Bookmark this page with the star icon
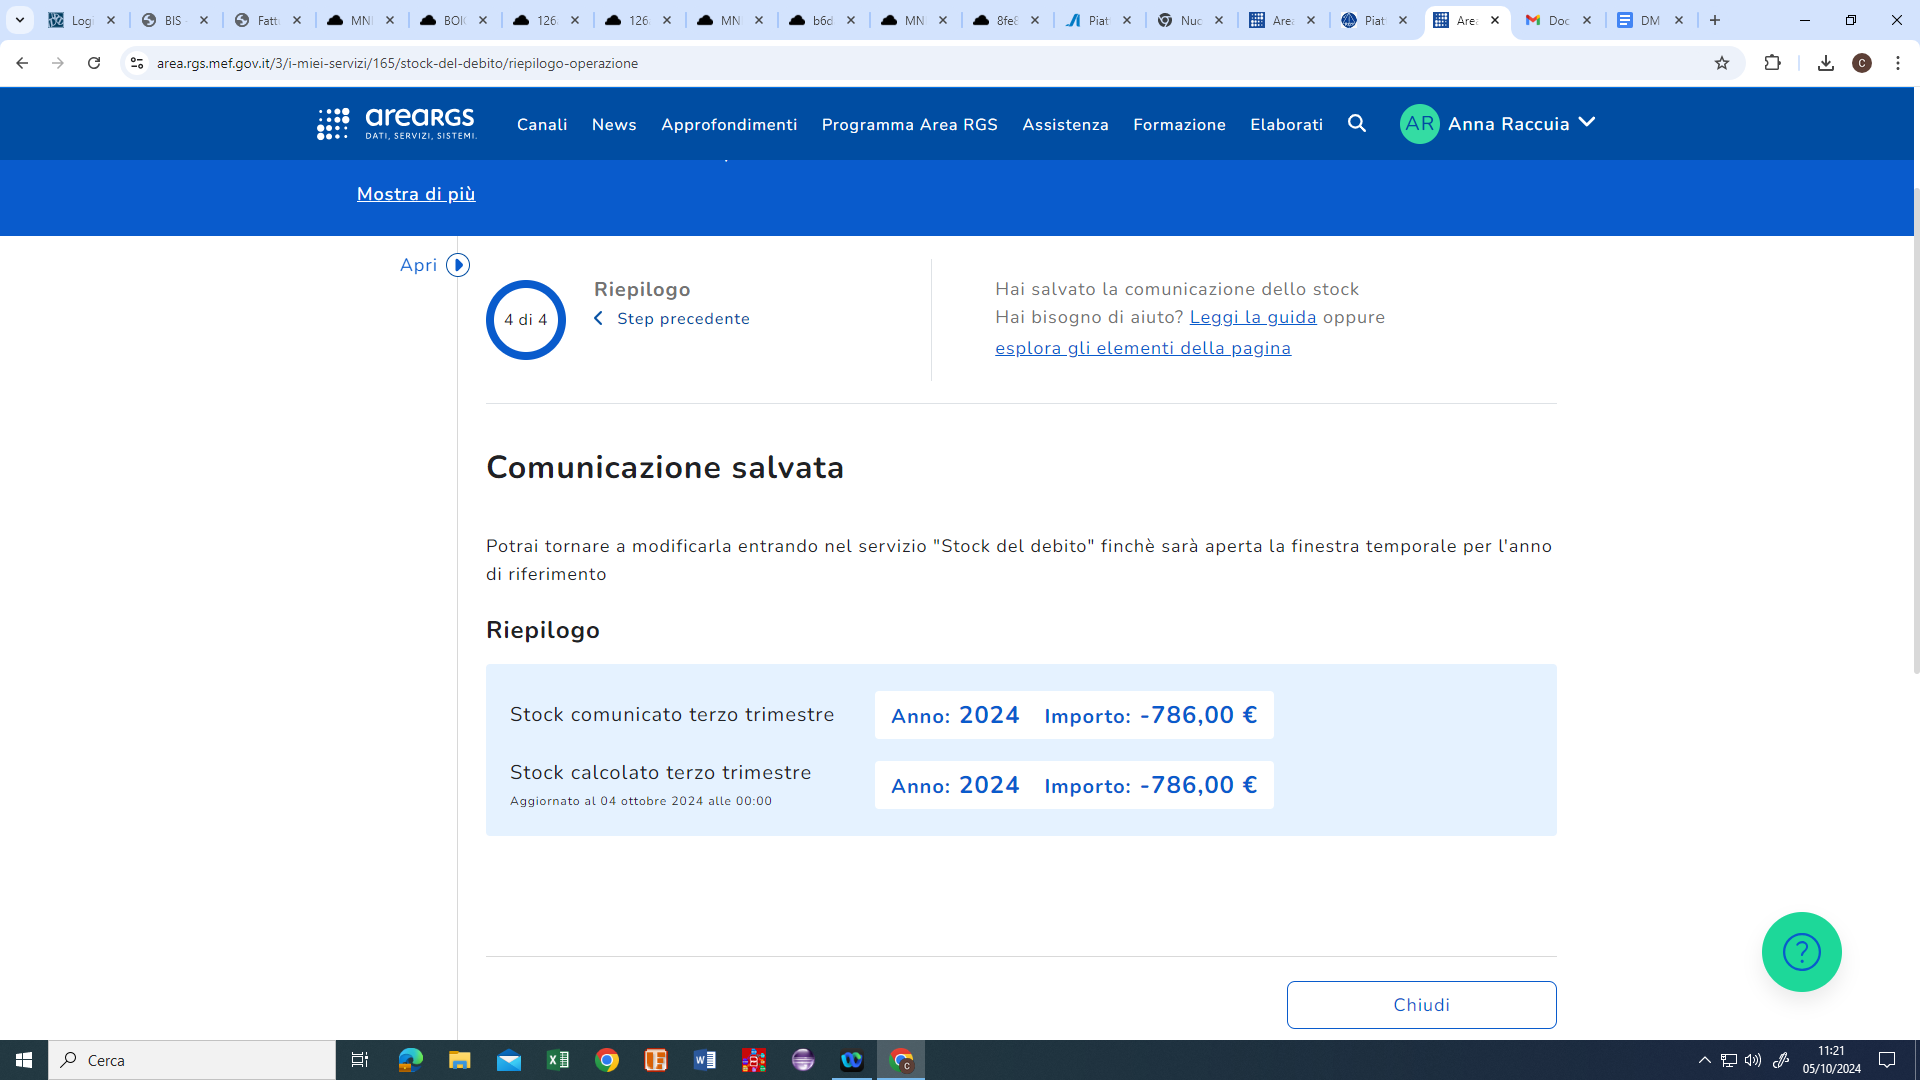1920x1080 pixels. pos(1722,63)
